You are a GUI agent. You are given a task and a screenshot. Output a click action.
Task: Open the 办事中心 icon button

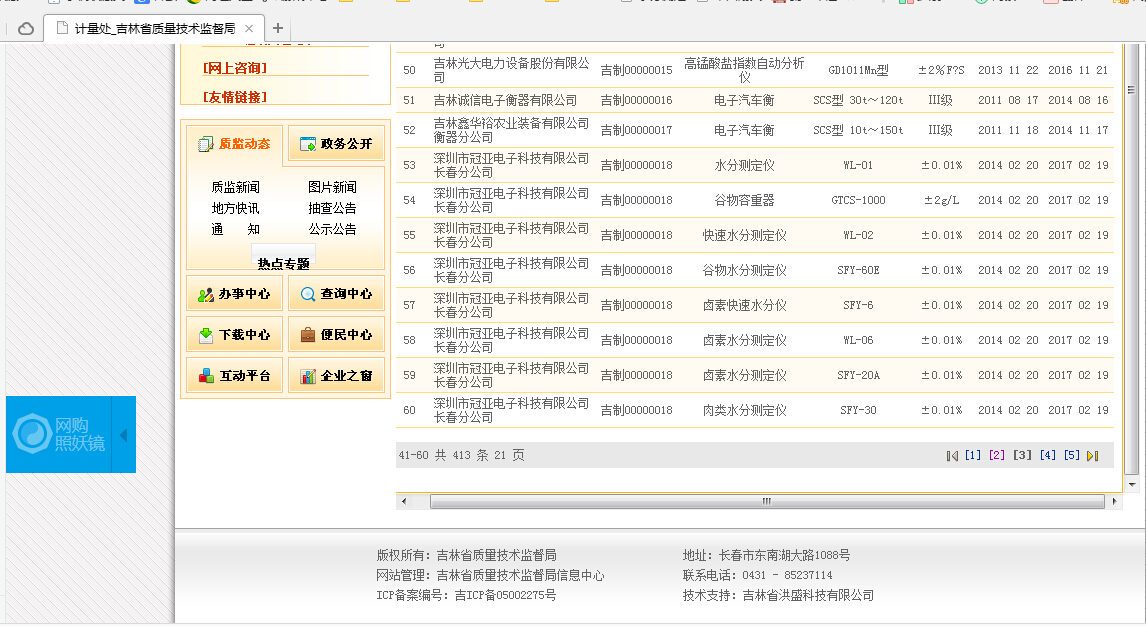click(235, 294)
